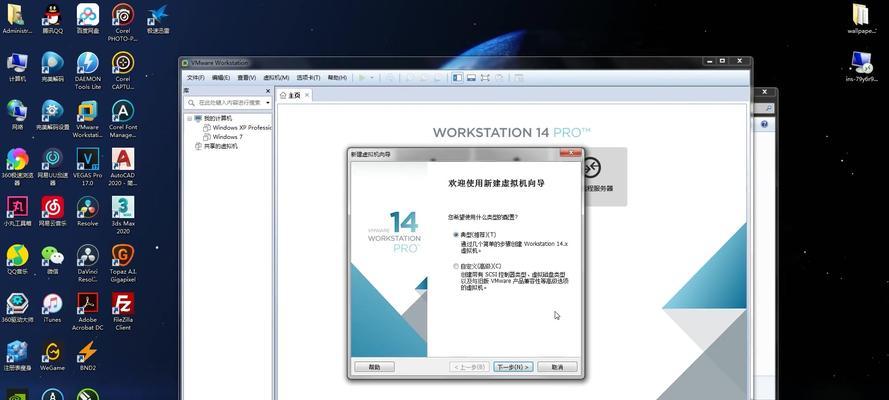Open the 选项卡(T) menu in VMware
The width and height of the screenshot is (889, 400).
click(308, 78)
